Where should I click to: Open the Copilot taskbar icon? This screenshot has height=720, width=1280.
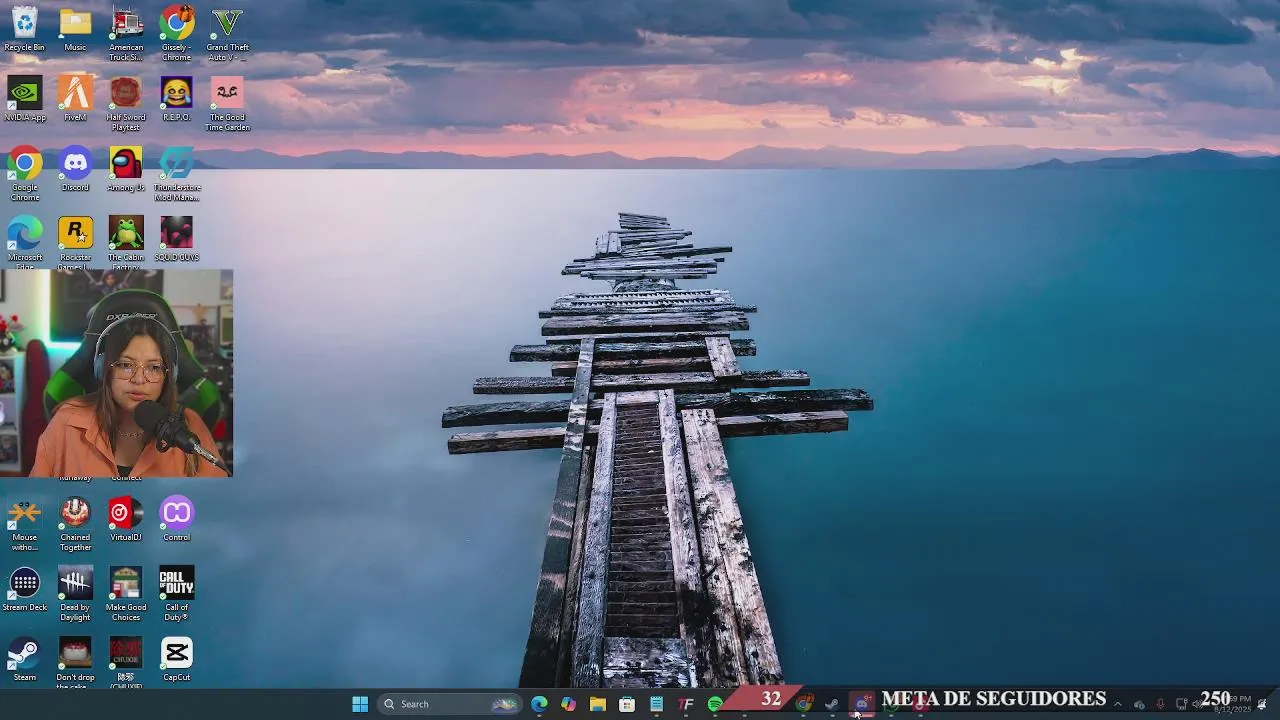568,704
